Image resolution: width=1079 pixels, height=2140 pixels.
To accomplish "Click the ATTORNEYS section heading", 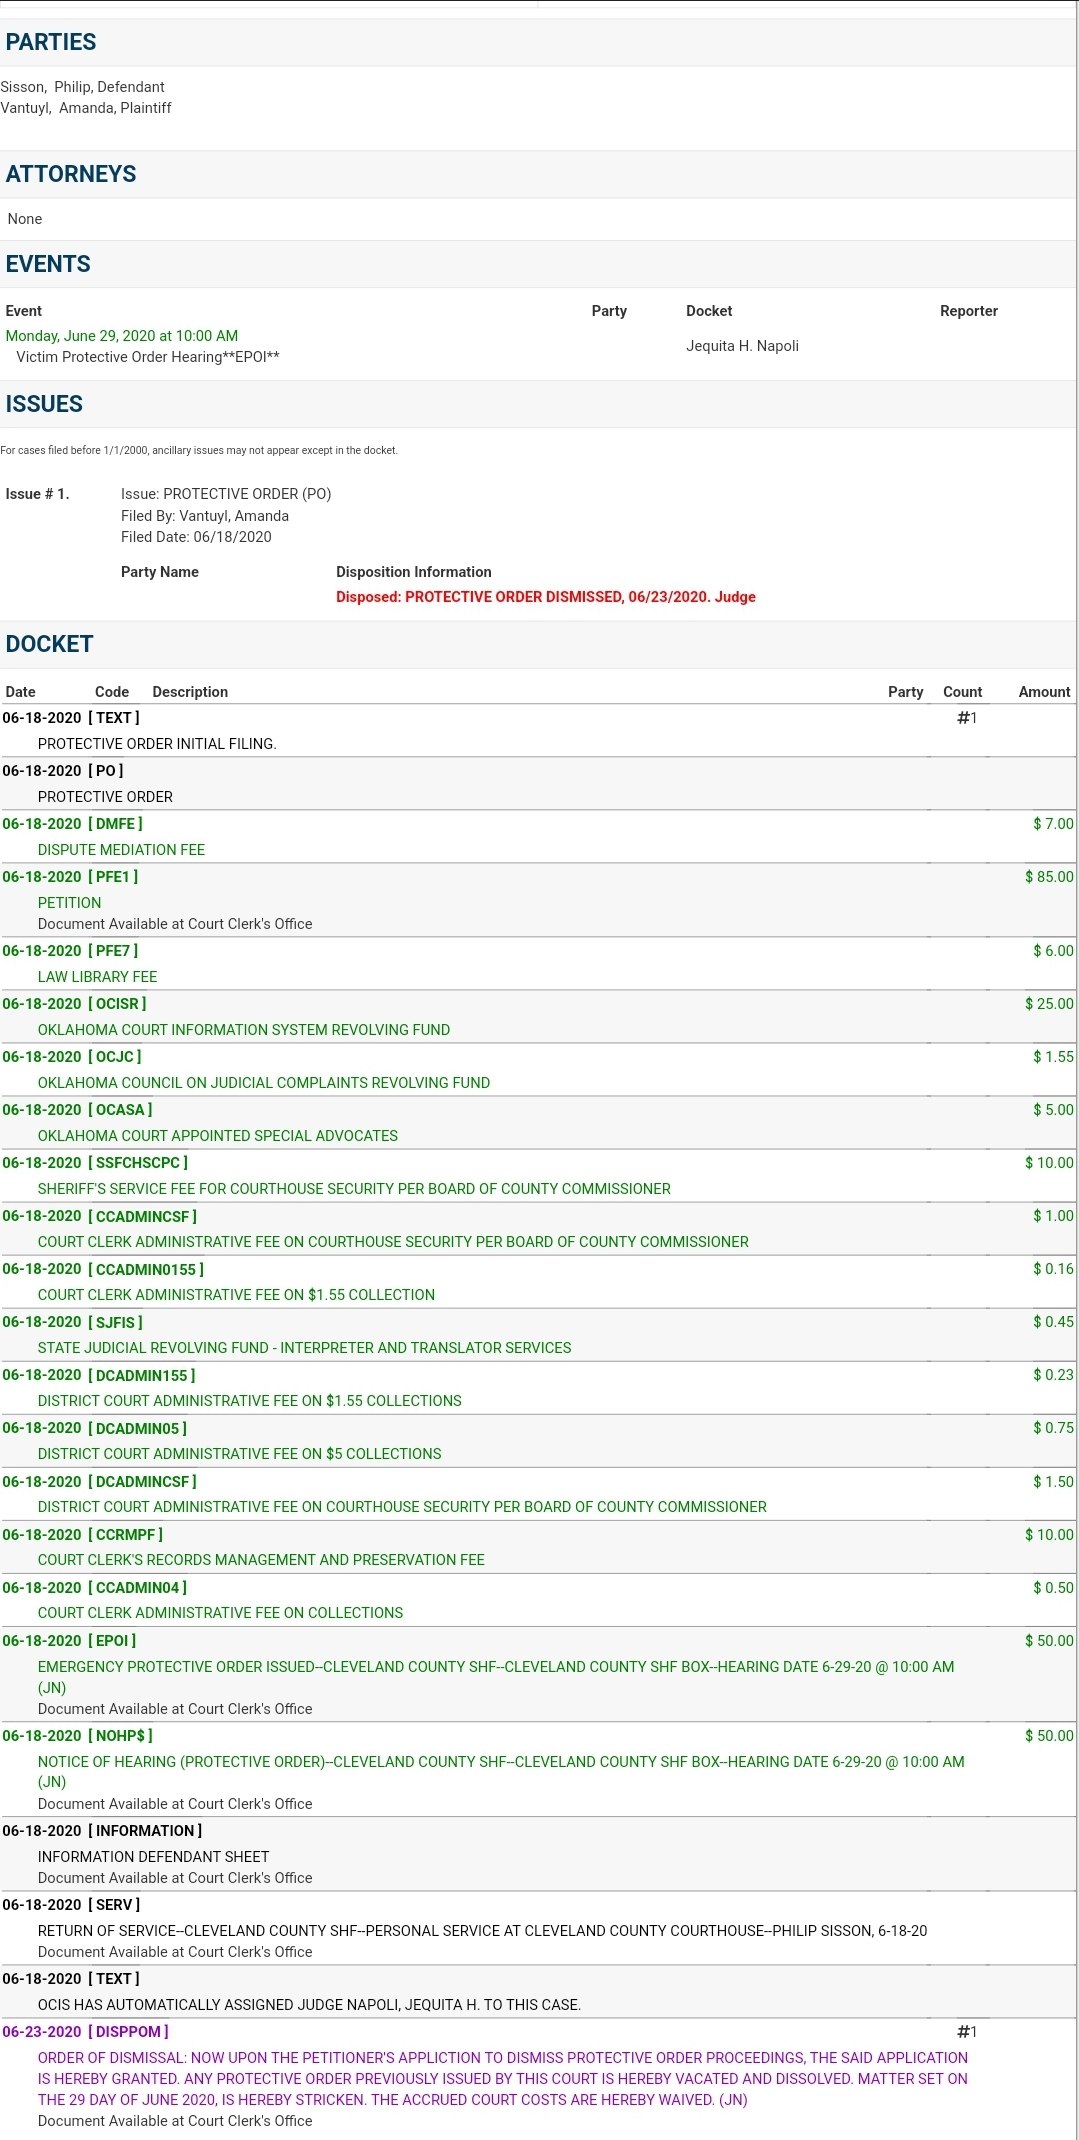I will [71, 174].
